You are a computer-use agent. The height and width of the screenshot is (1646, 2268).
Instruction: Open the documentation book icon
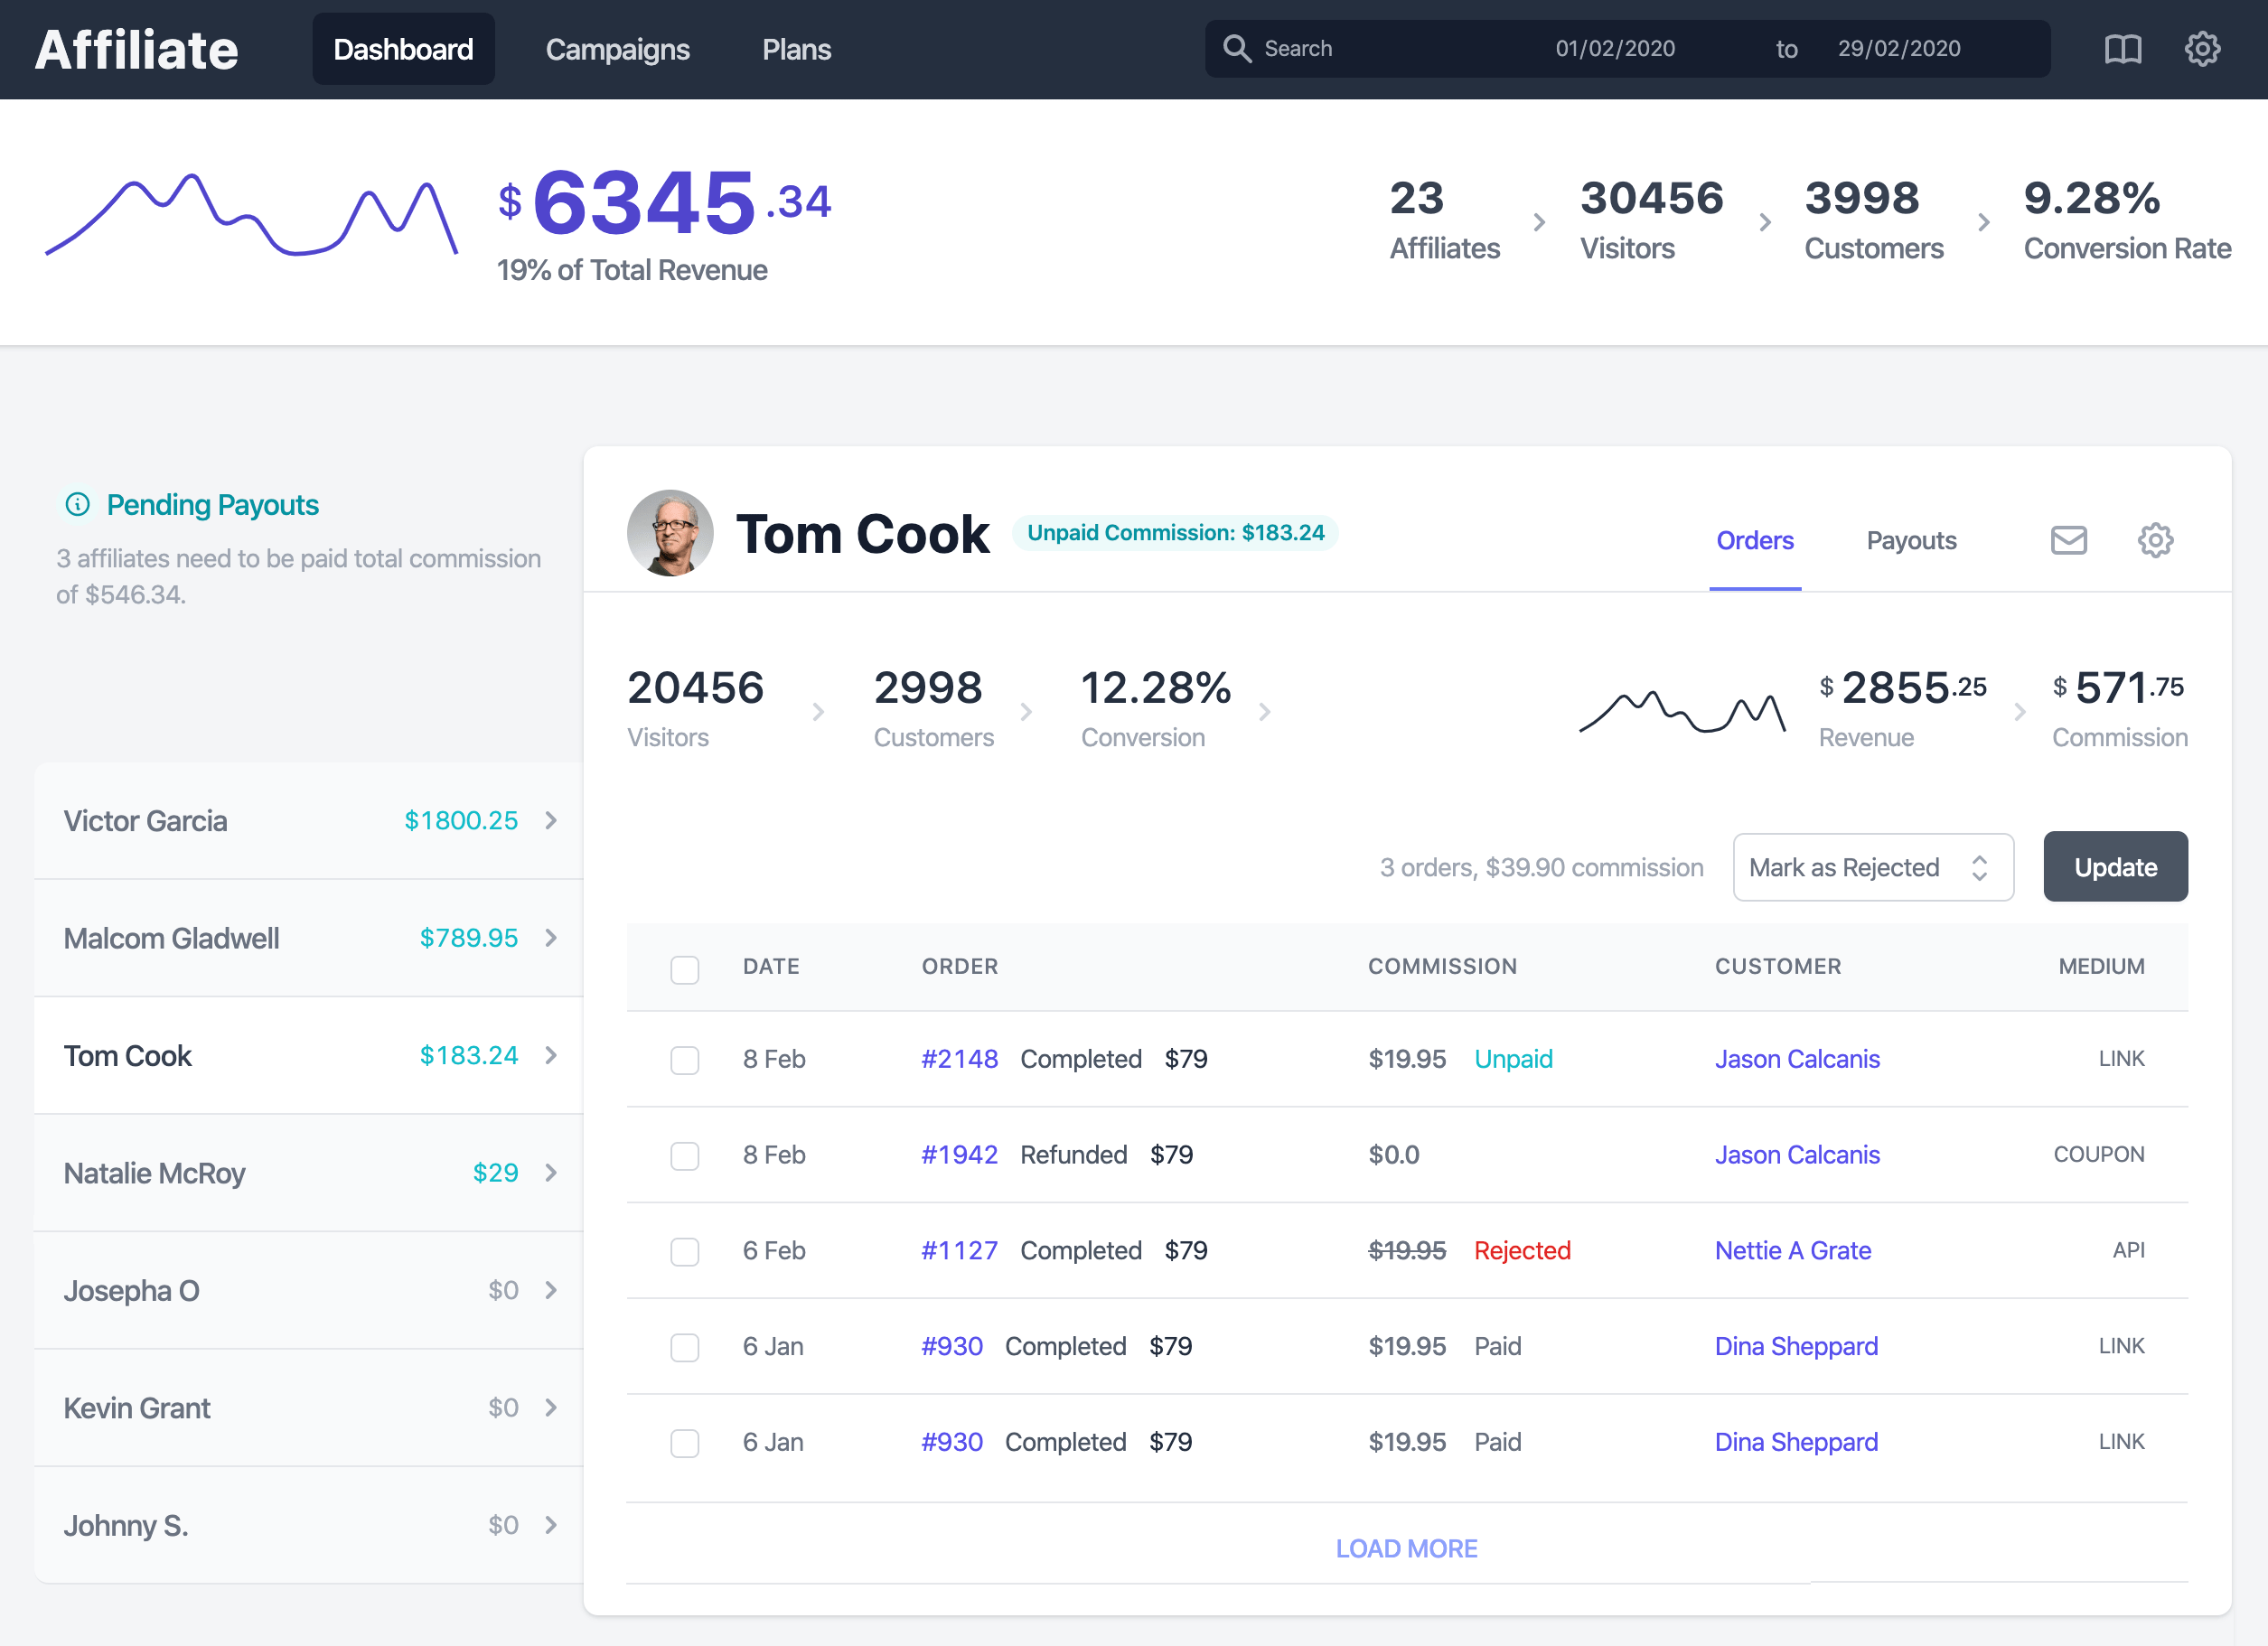[2122, 49]
